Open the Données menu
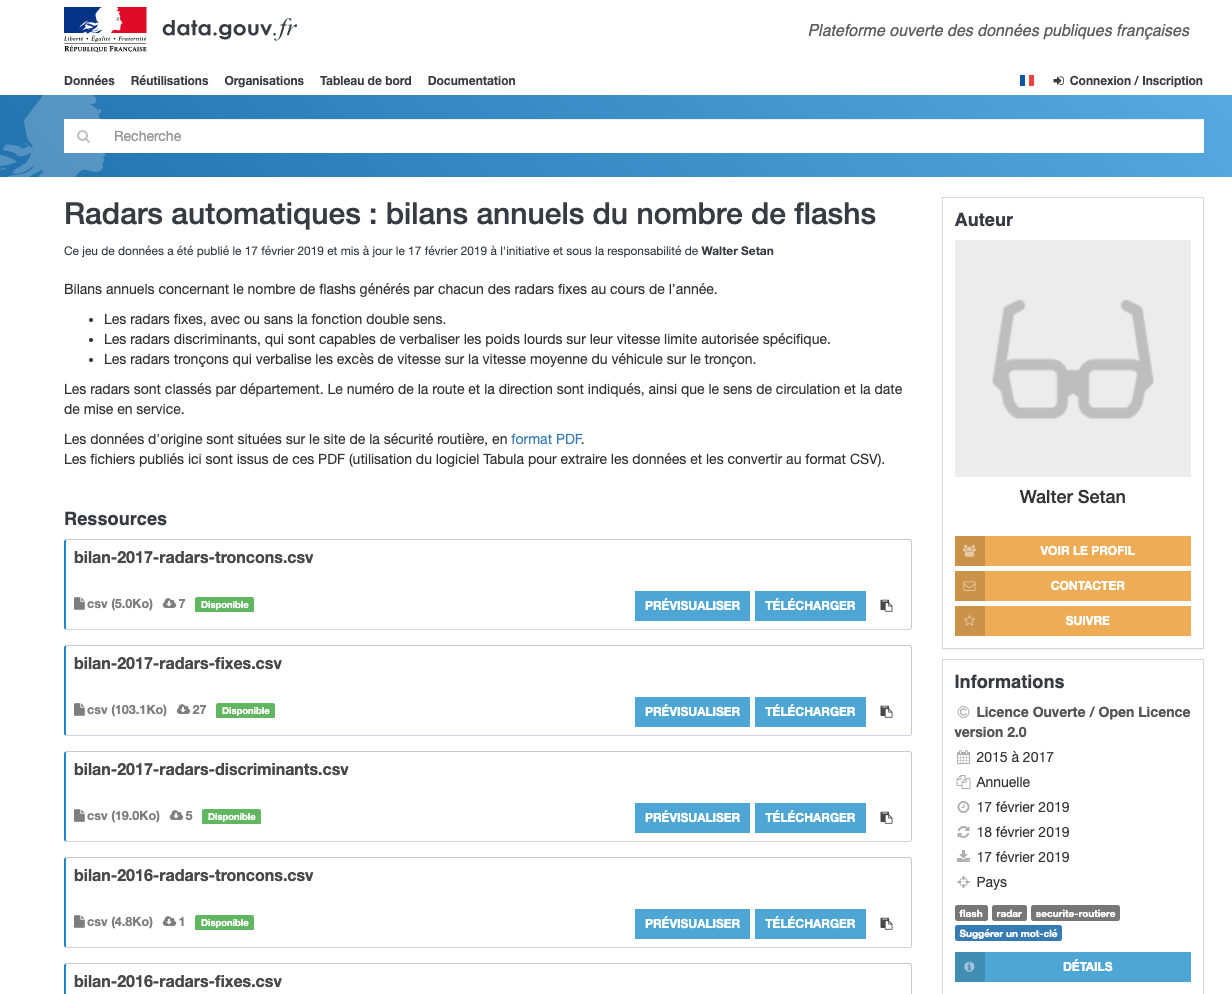This screenshot has width=1232, height=994. coord(89,81)
